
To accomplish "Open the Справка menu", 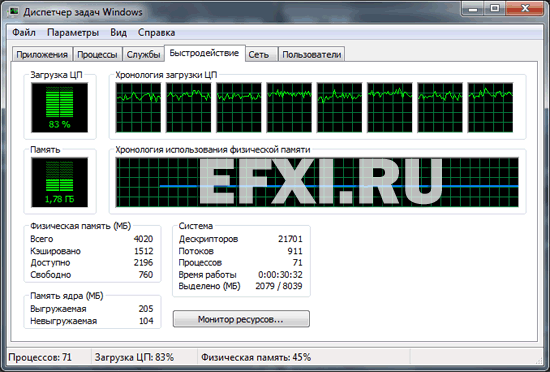I will (x=156, y=33).
